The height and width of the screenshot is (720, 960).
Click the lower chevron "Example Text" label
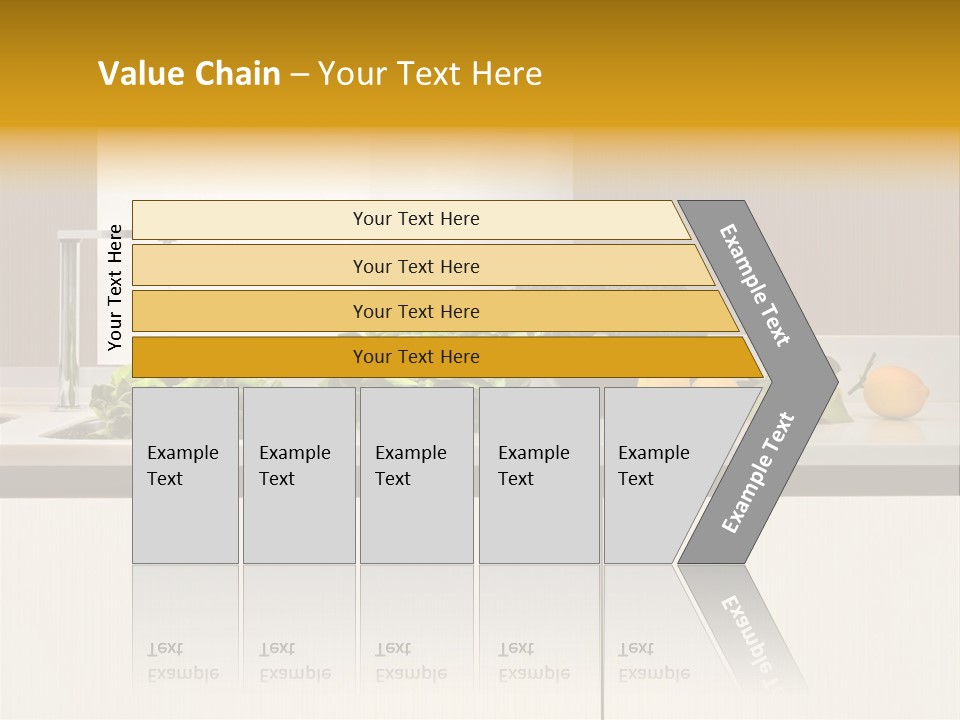[758, 473]
